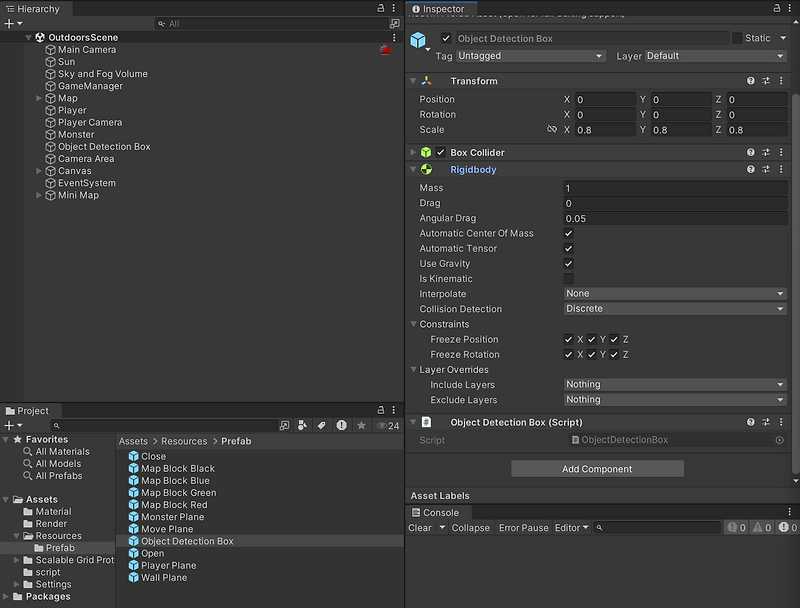Screen dimensions: 800x608
Task: Click the red warning icon beside Main Camera
Action: coord(385,49)
